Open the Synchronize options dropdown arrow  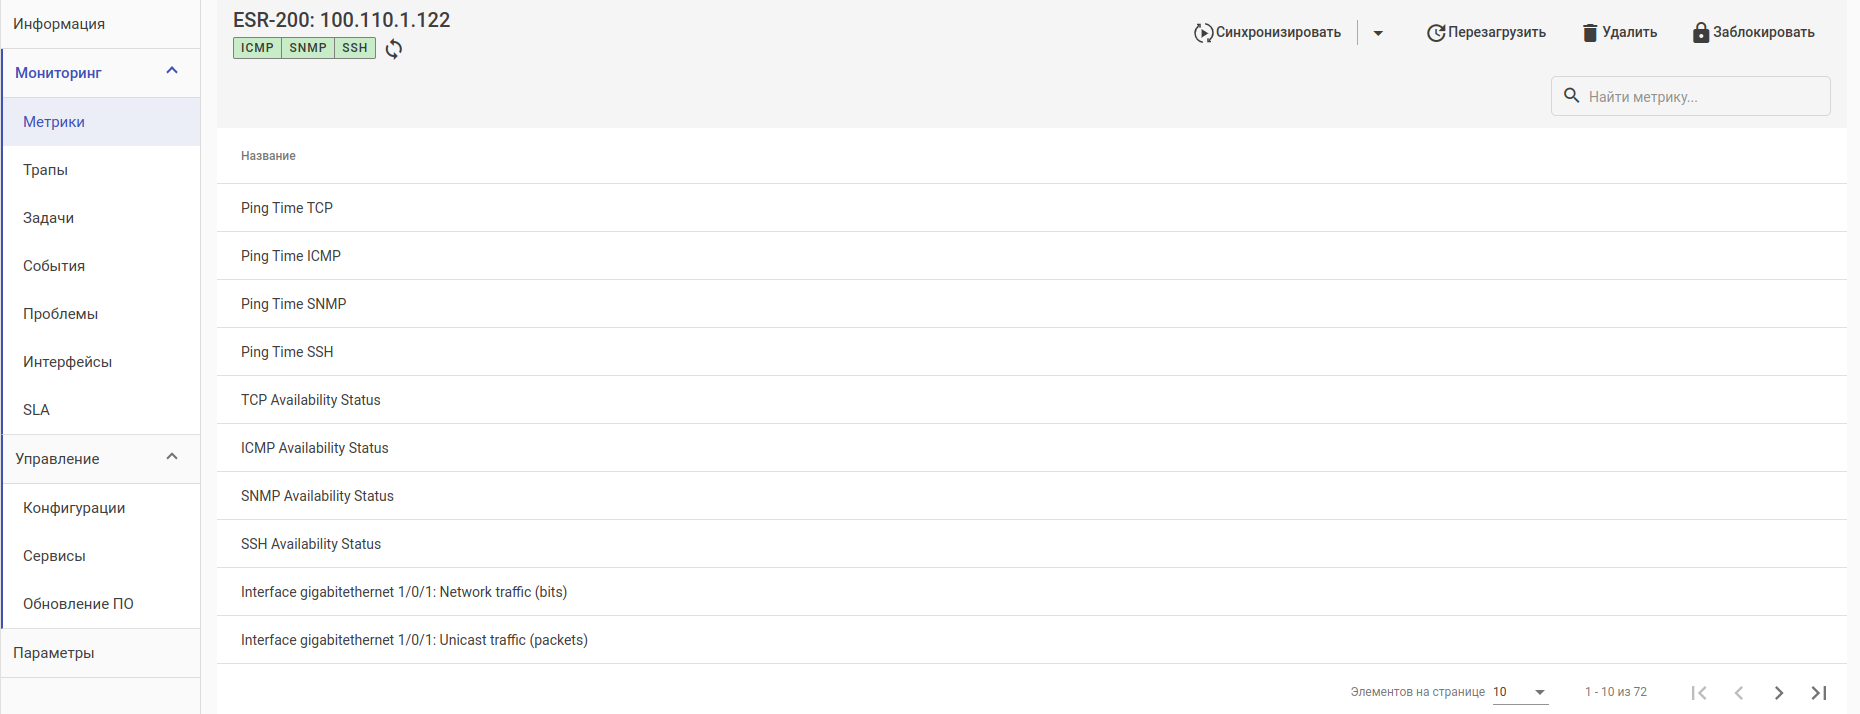1378,33
